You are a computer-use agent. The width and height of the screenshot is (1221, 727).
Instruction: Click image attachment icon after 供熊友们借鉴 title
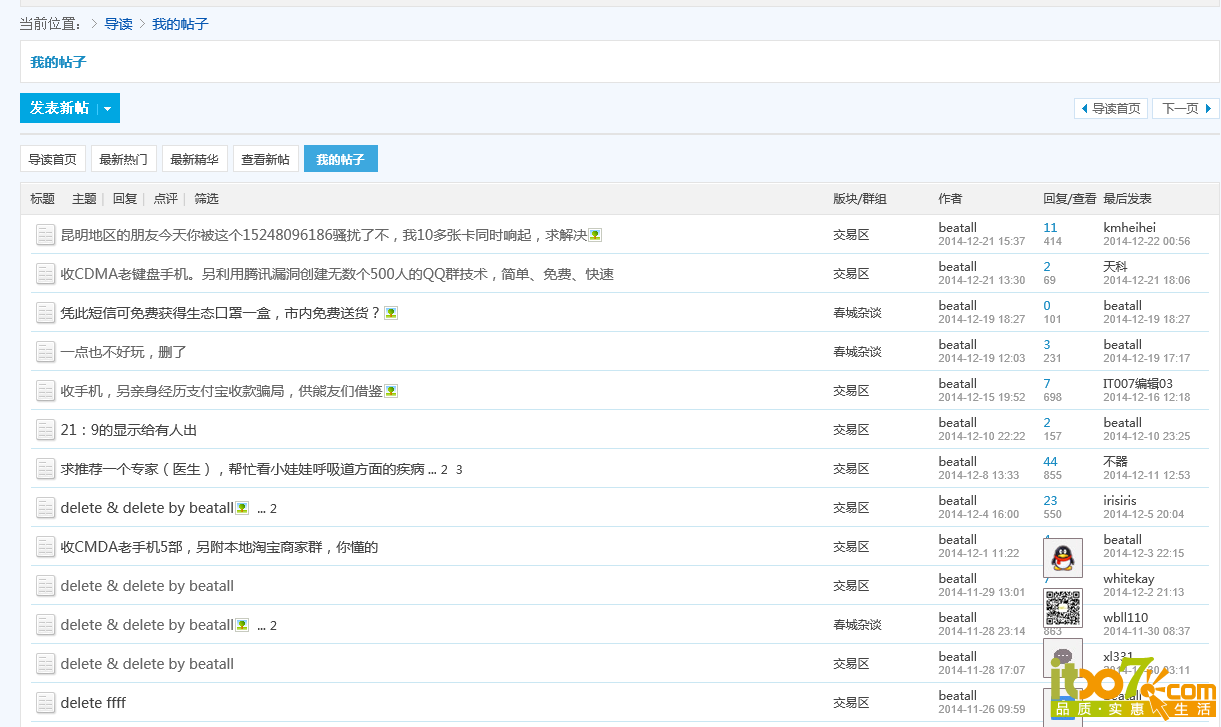[391, 391]
